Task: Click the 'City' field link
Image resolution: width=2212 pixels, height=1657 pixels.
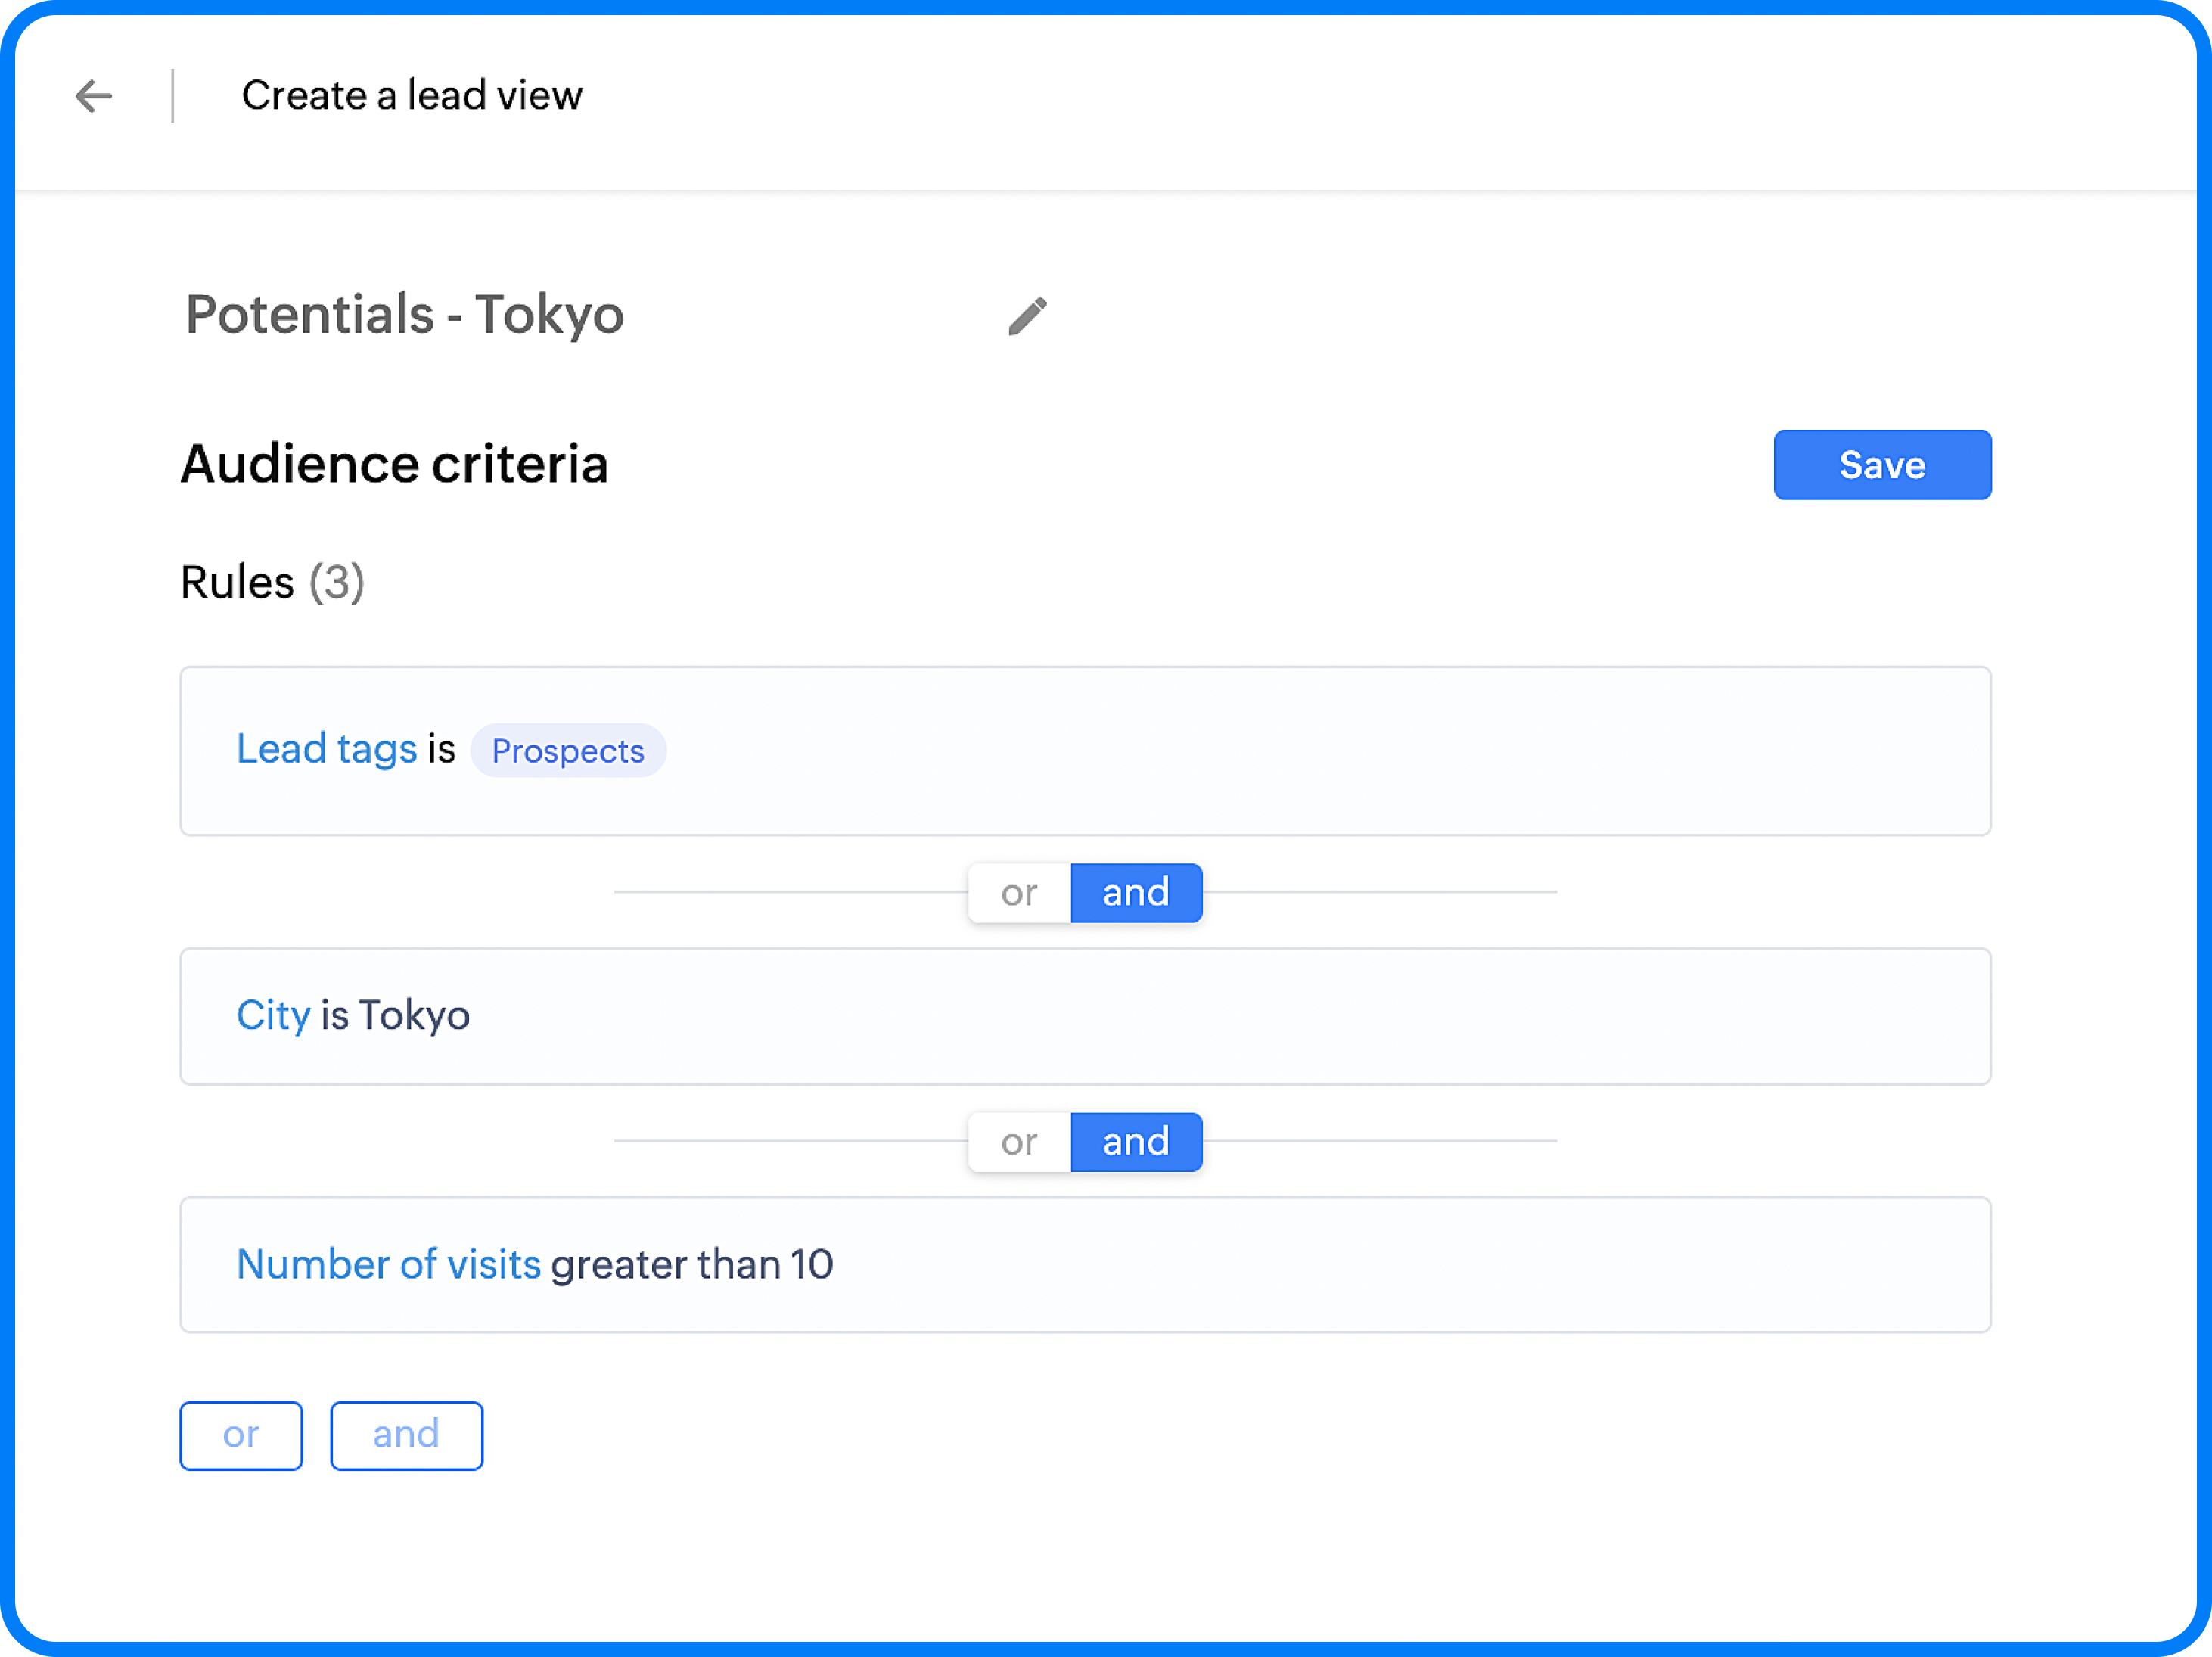Action: pos(273,1015)
